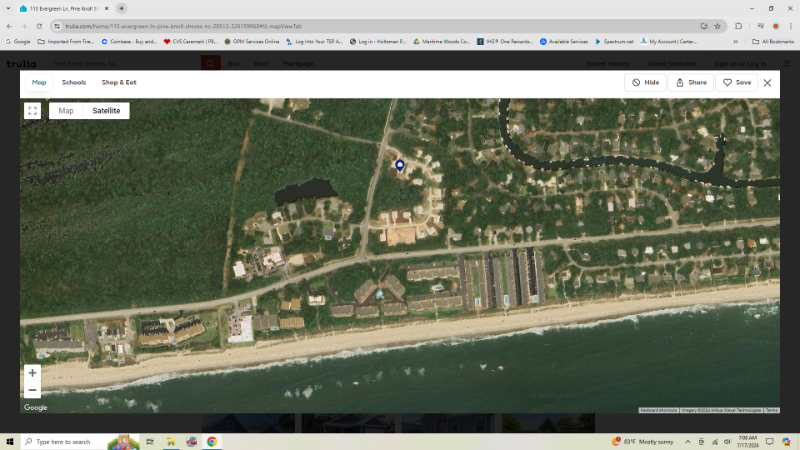The height and width of the screenshot is (450, 800).
Task: Bookmark this page with star icon
Action: point(717,26)
